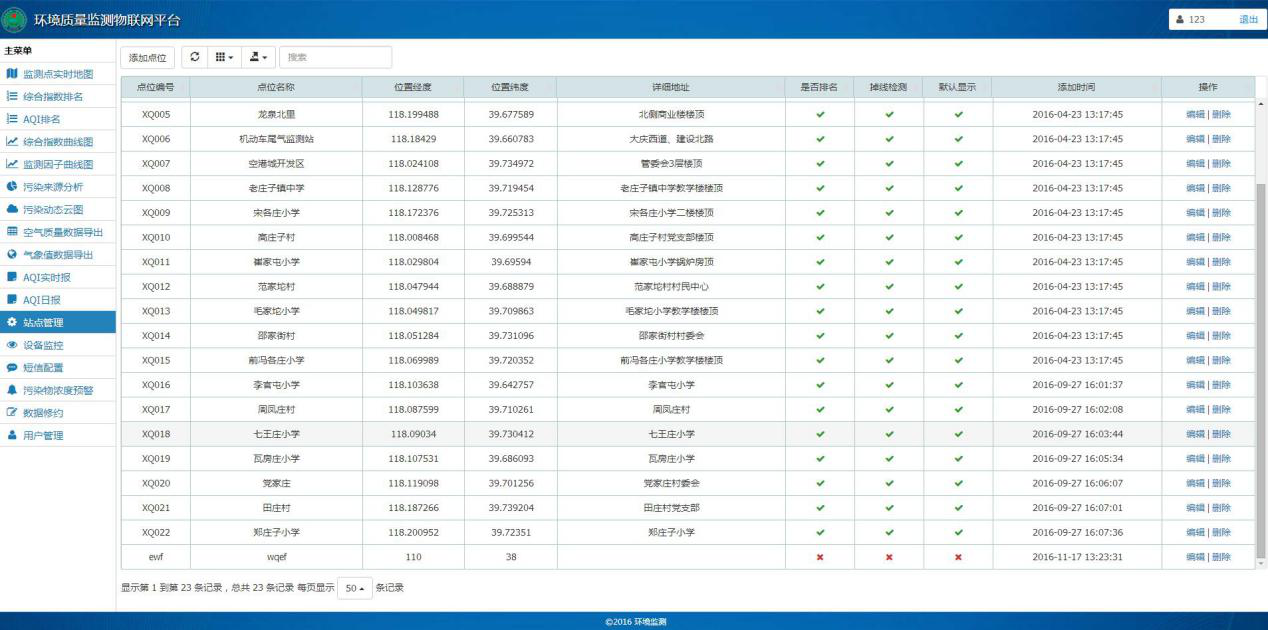Click the 搜索 search input field
Image resolution: width=1268 pixels, height=630 pixels.
pos(335,57)
